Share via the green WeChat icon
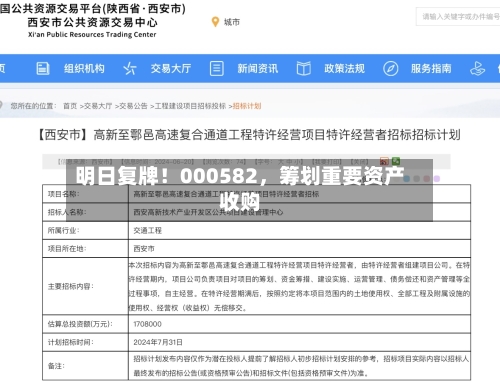Image resolution: width=500 pixels, height=382 pixels. coord(396,161)
